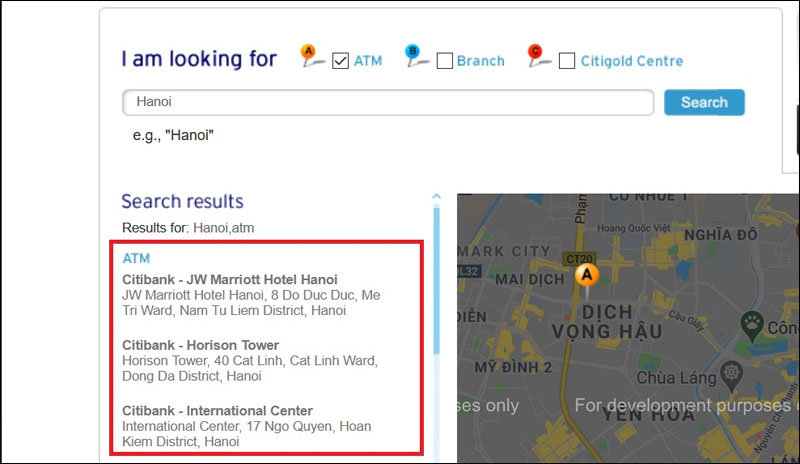Screen dimensions: 800x464
Task: Click the green paw park marker on map
Action: 751,322
